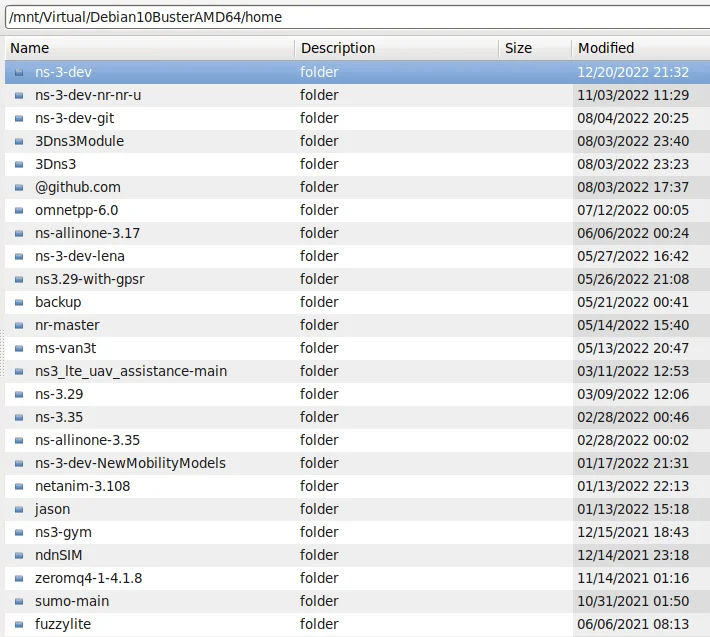Select the ns3_lte_uav_assistance-main folder name
Image resolution: width=710 pixels, height=637 pixels.
pyautogui.click(x=131, y=371)
